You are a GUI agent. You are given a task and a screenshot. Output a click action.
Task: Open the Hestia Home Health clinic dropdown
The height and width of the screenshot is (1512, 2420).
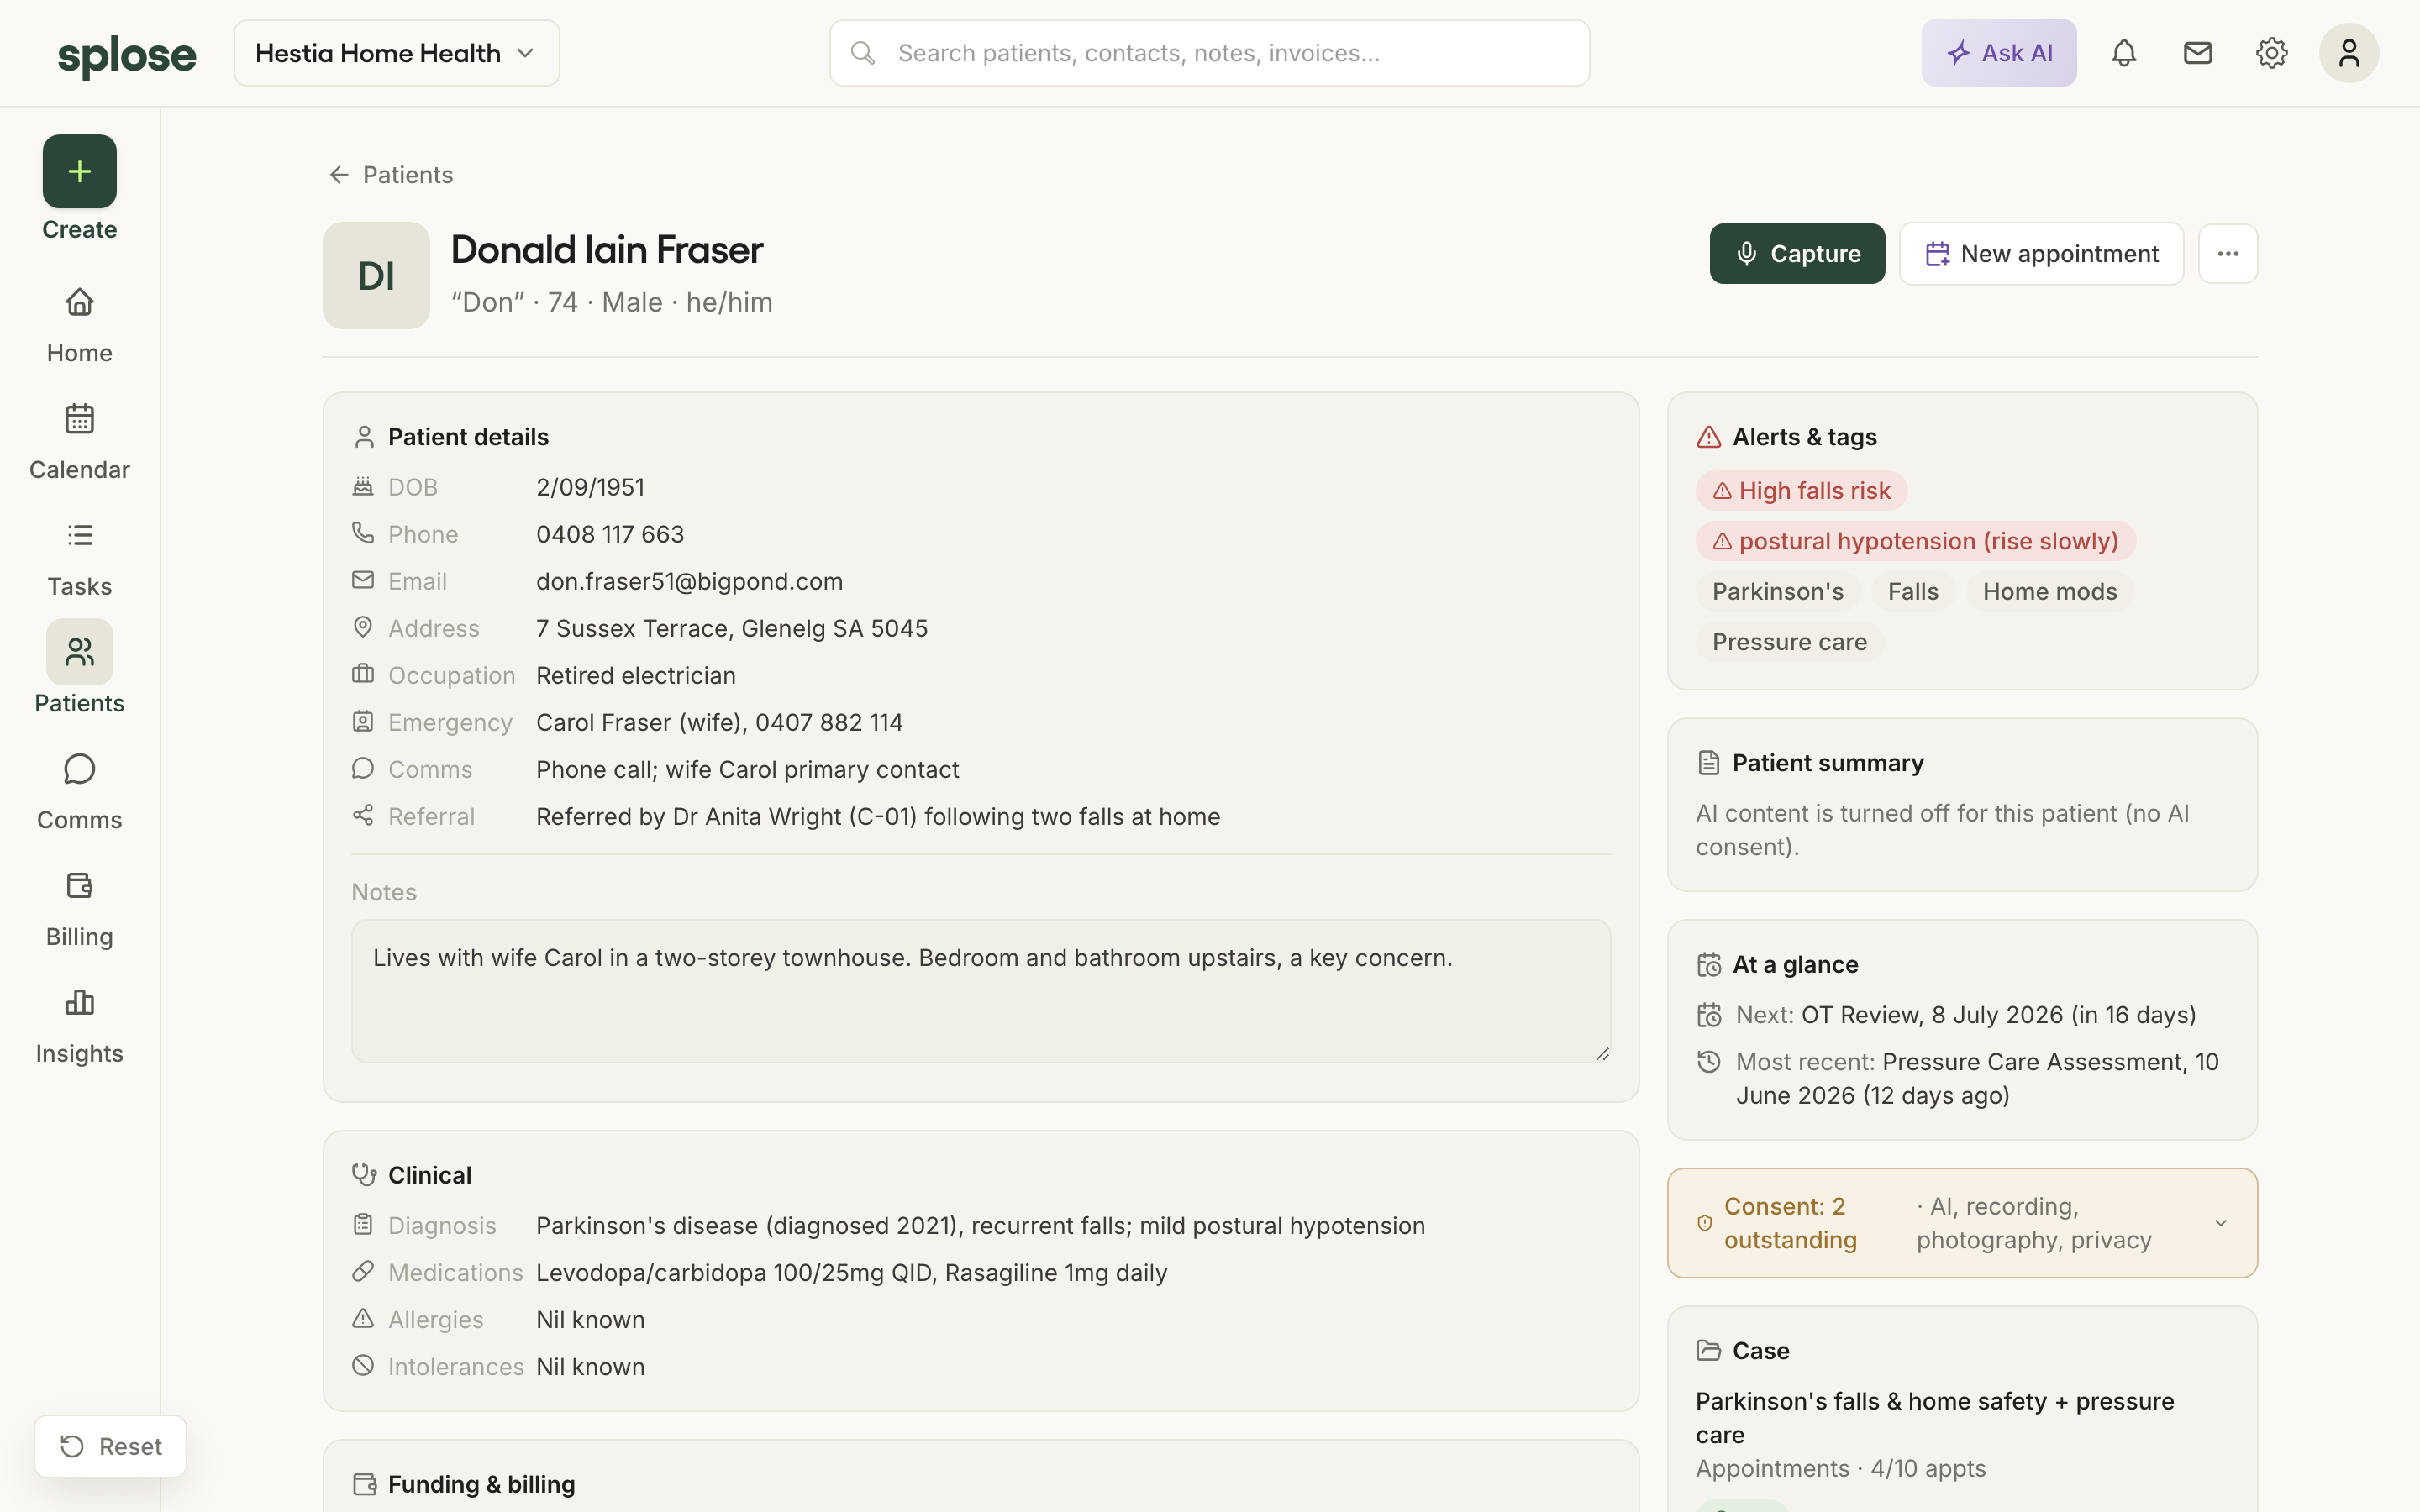(397, 53)
